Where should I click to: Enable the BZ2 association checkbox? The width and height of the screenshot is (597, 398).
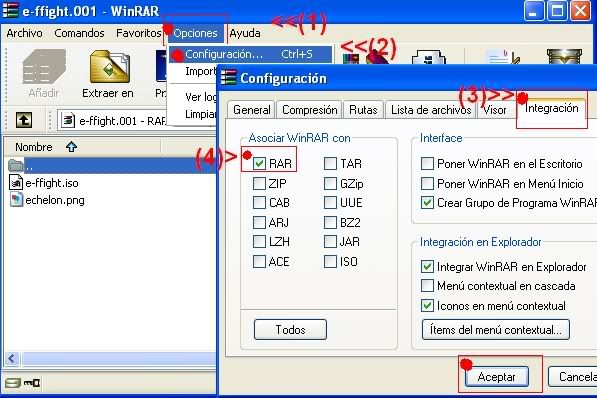click(330, 222)
